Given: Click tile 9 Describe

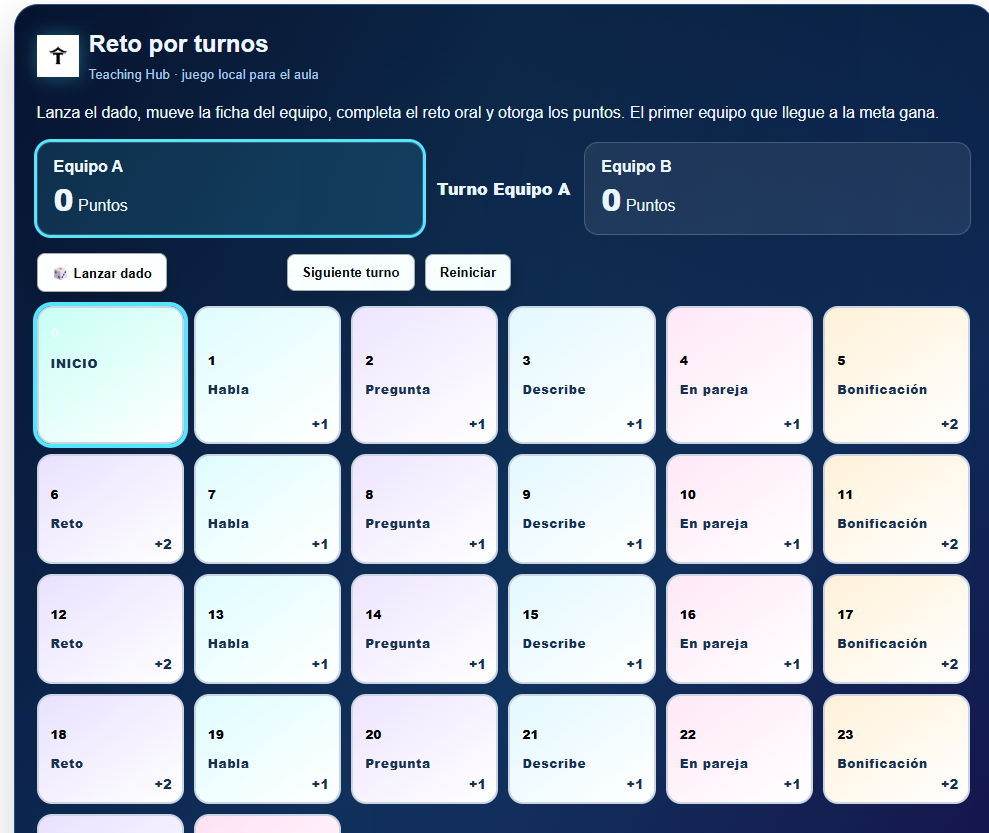Looking at the screenshot, I should (x=582, y=509).
